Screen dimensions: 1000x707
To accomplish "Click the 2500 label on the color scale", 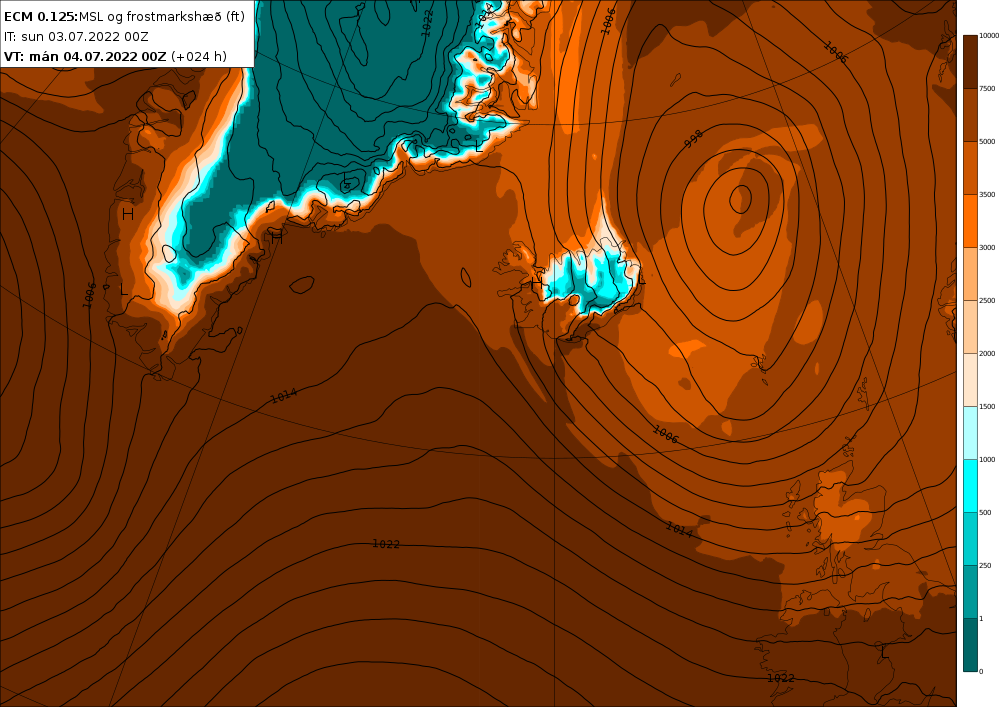I will (x=987, y=300).
